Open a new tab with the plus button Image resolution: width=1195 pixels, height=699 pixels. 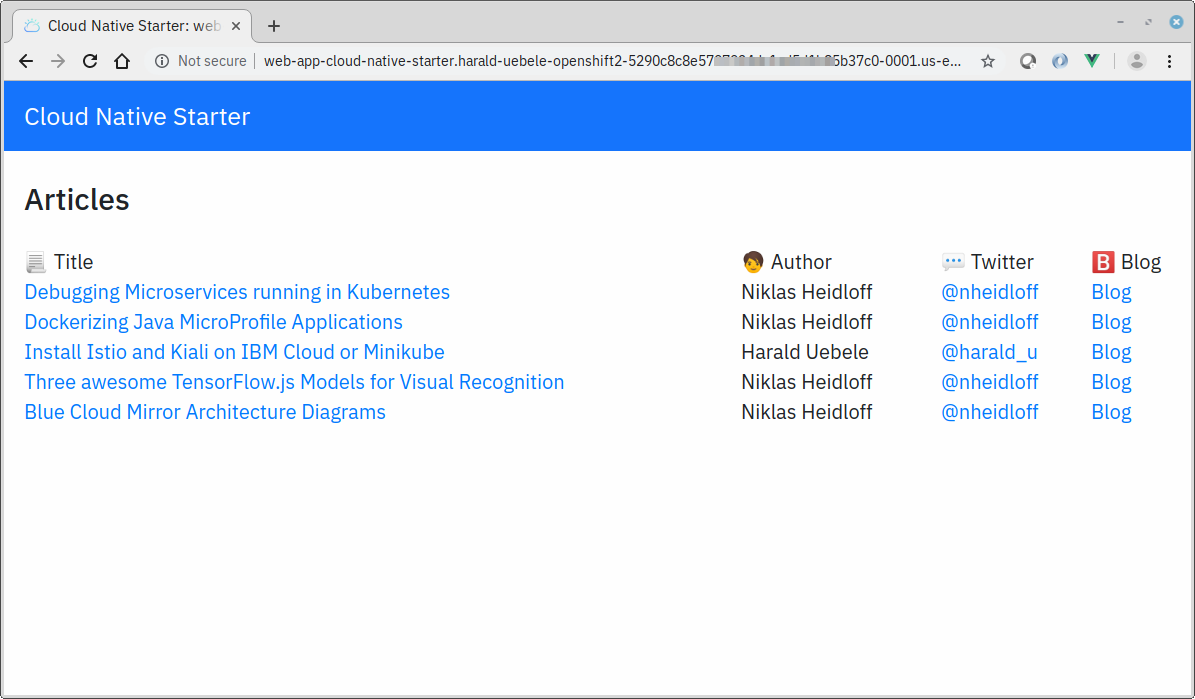274,26
